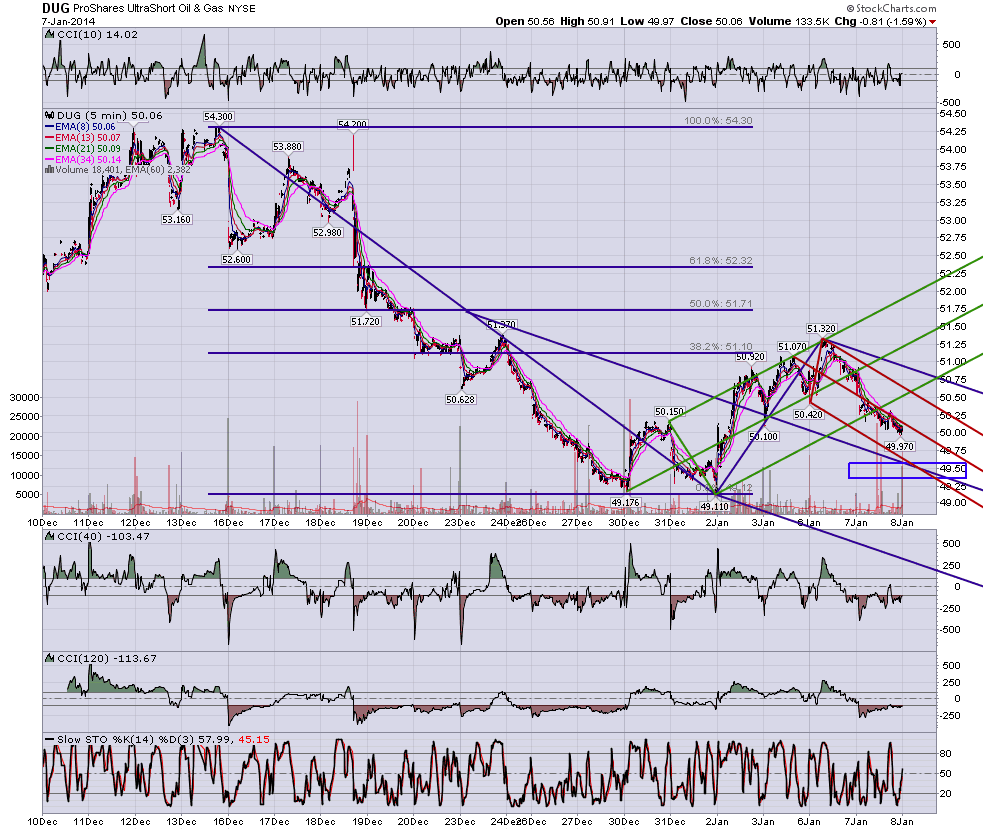Click the CCI(40) indicator mountain icon
Image resolution: width=983 pixels, height=832 pixels.
(50, 536)
